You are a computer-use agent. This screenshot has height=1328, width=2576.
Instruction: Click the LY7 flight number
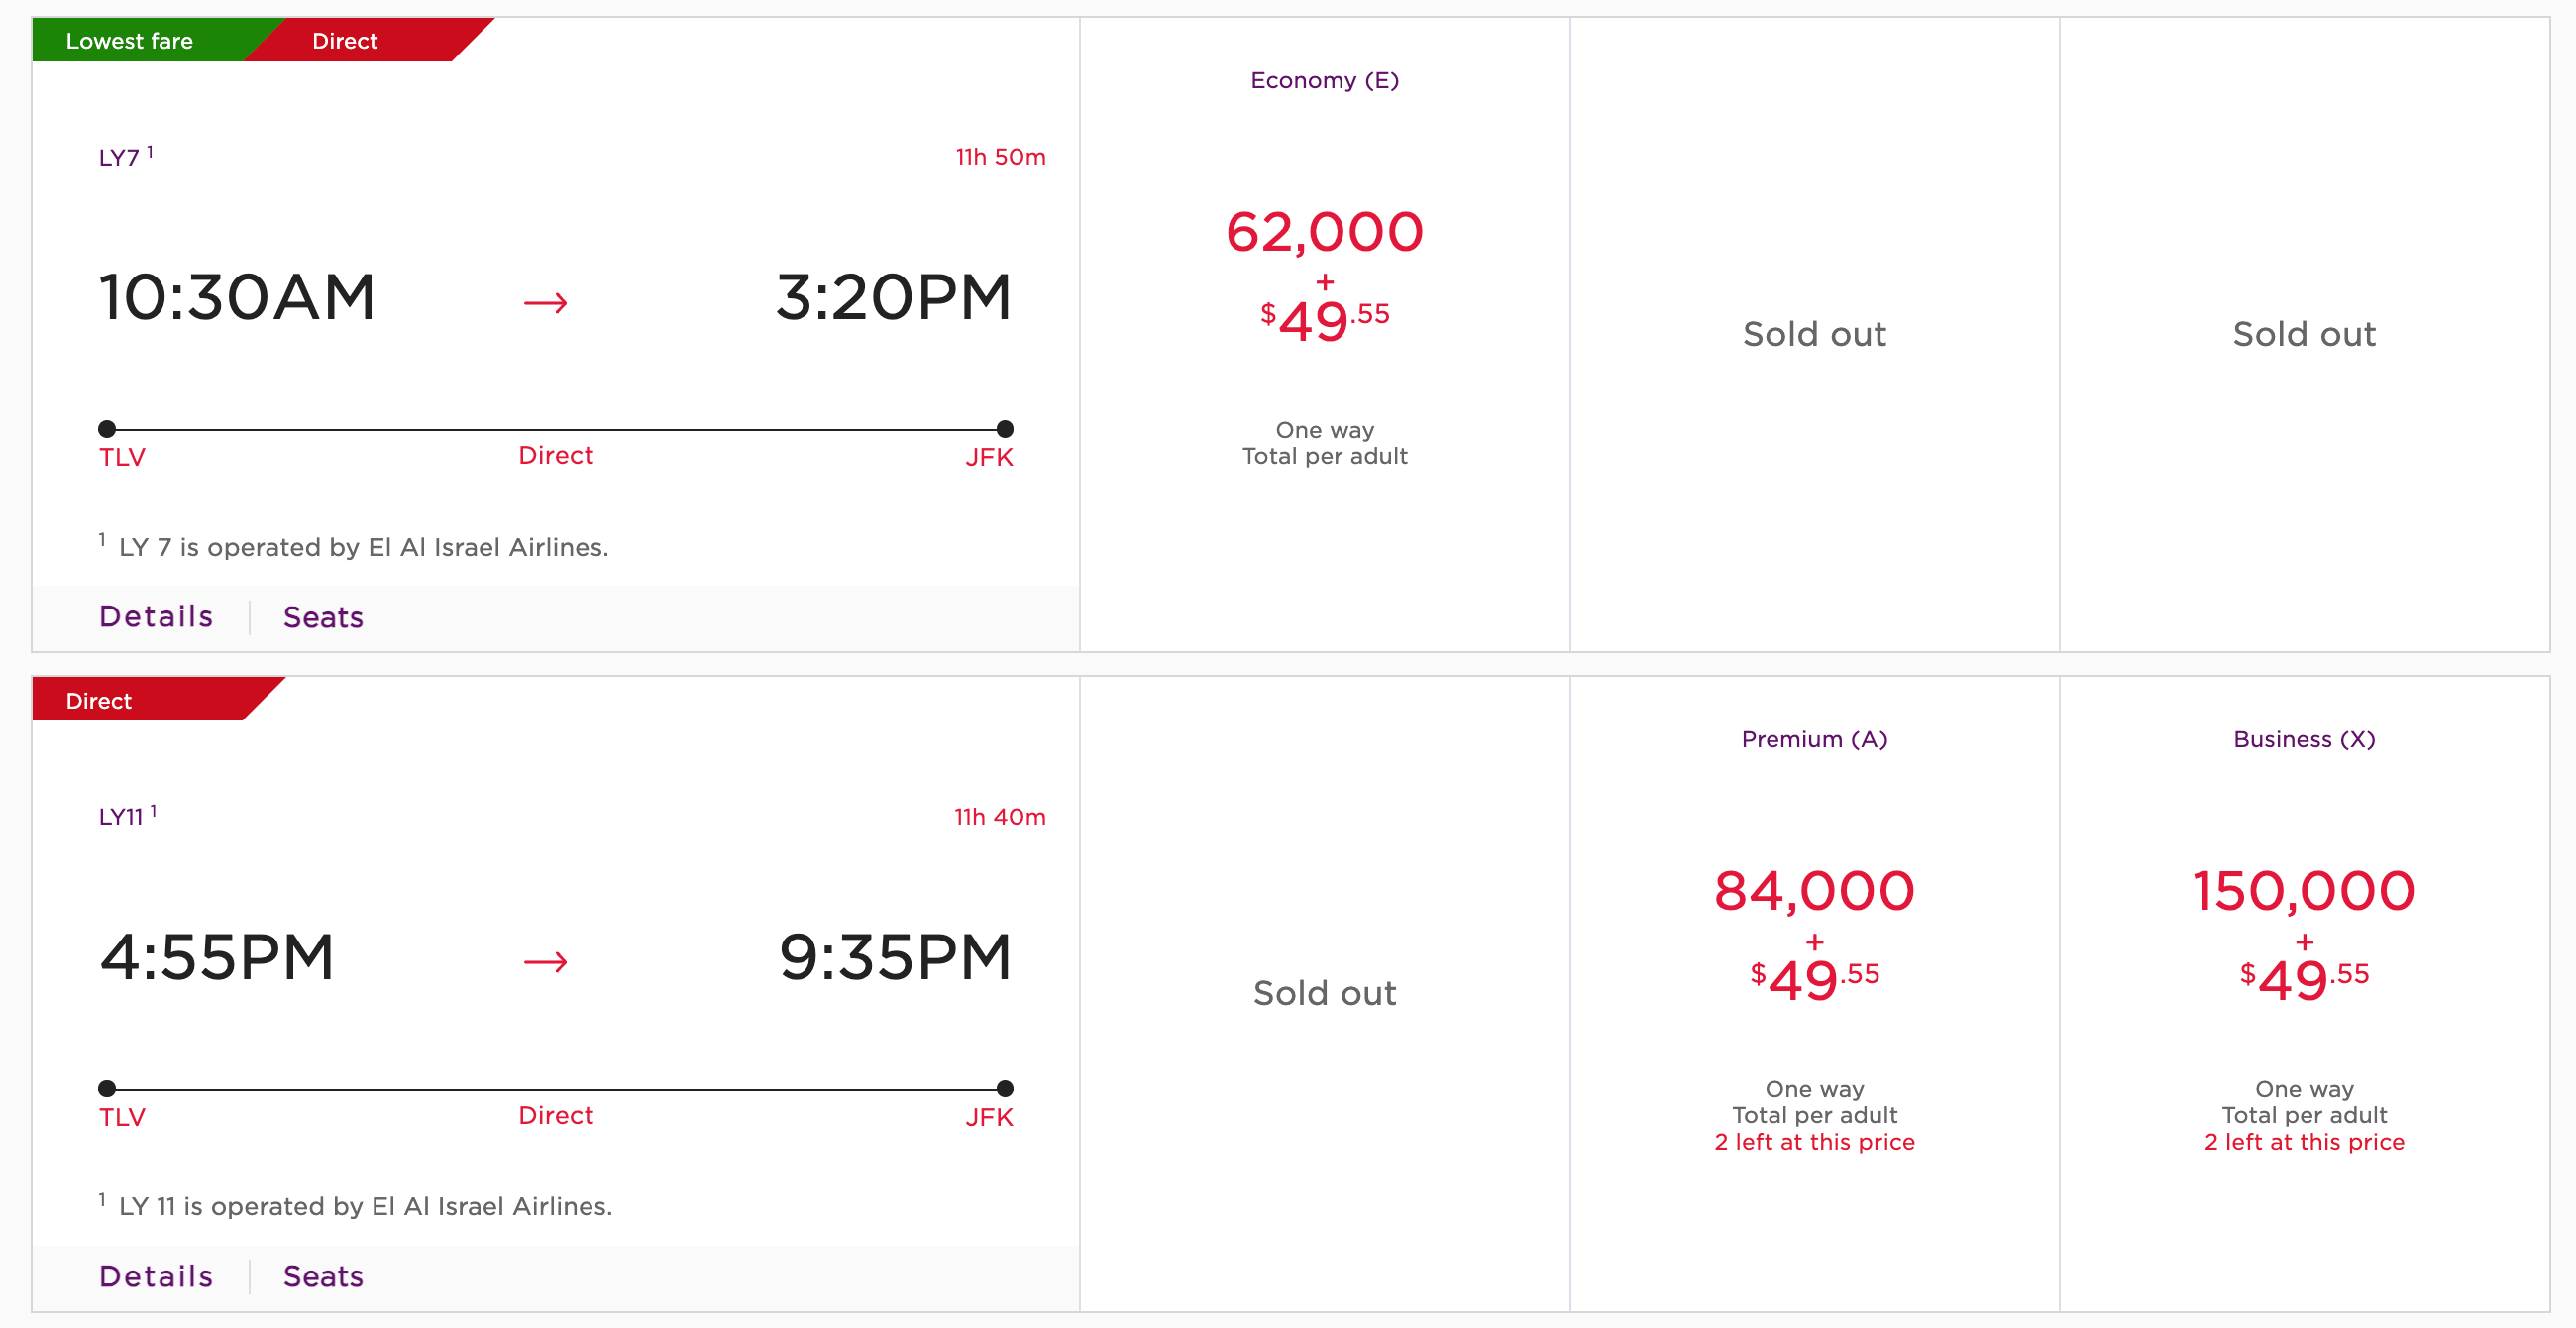(119, 158)
